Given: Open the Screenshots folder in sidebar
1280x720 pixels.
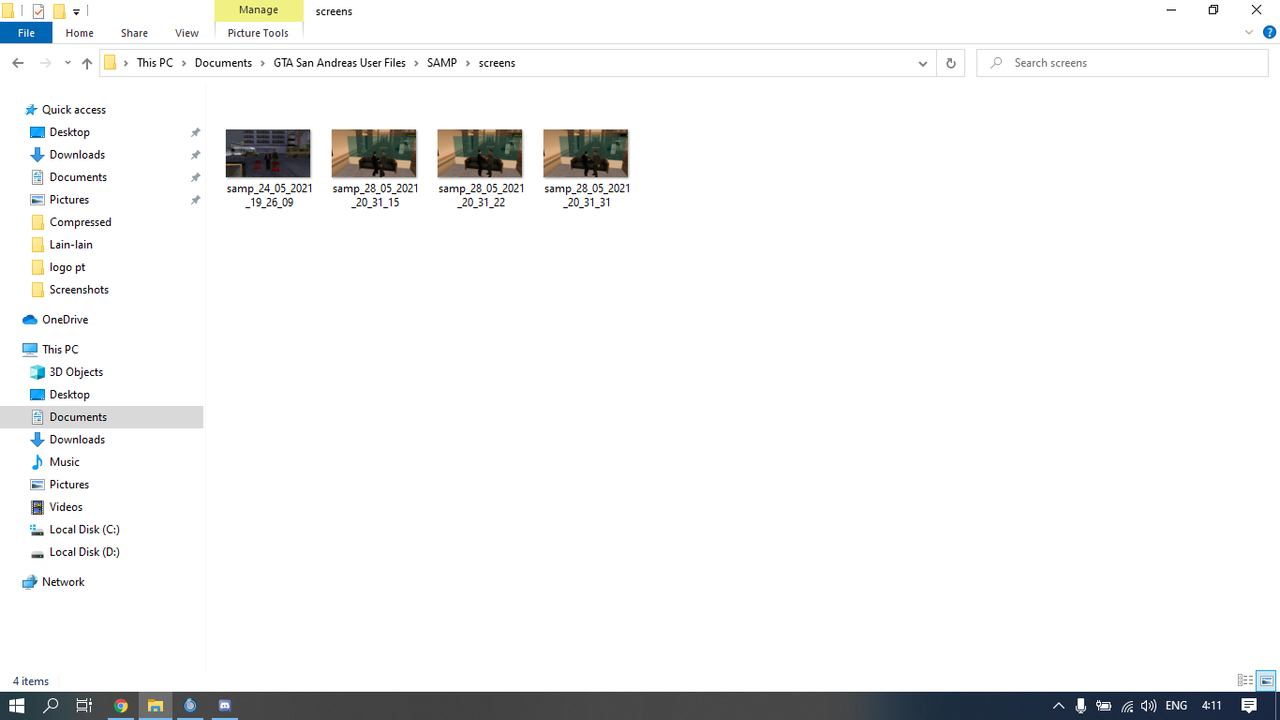Looking at the screenshot, I should [78, 290].
